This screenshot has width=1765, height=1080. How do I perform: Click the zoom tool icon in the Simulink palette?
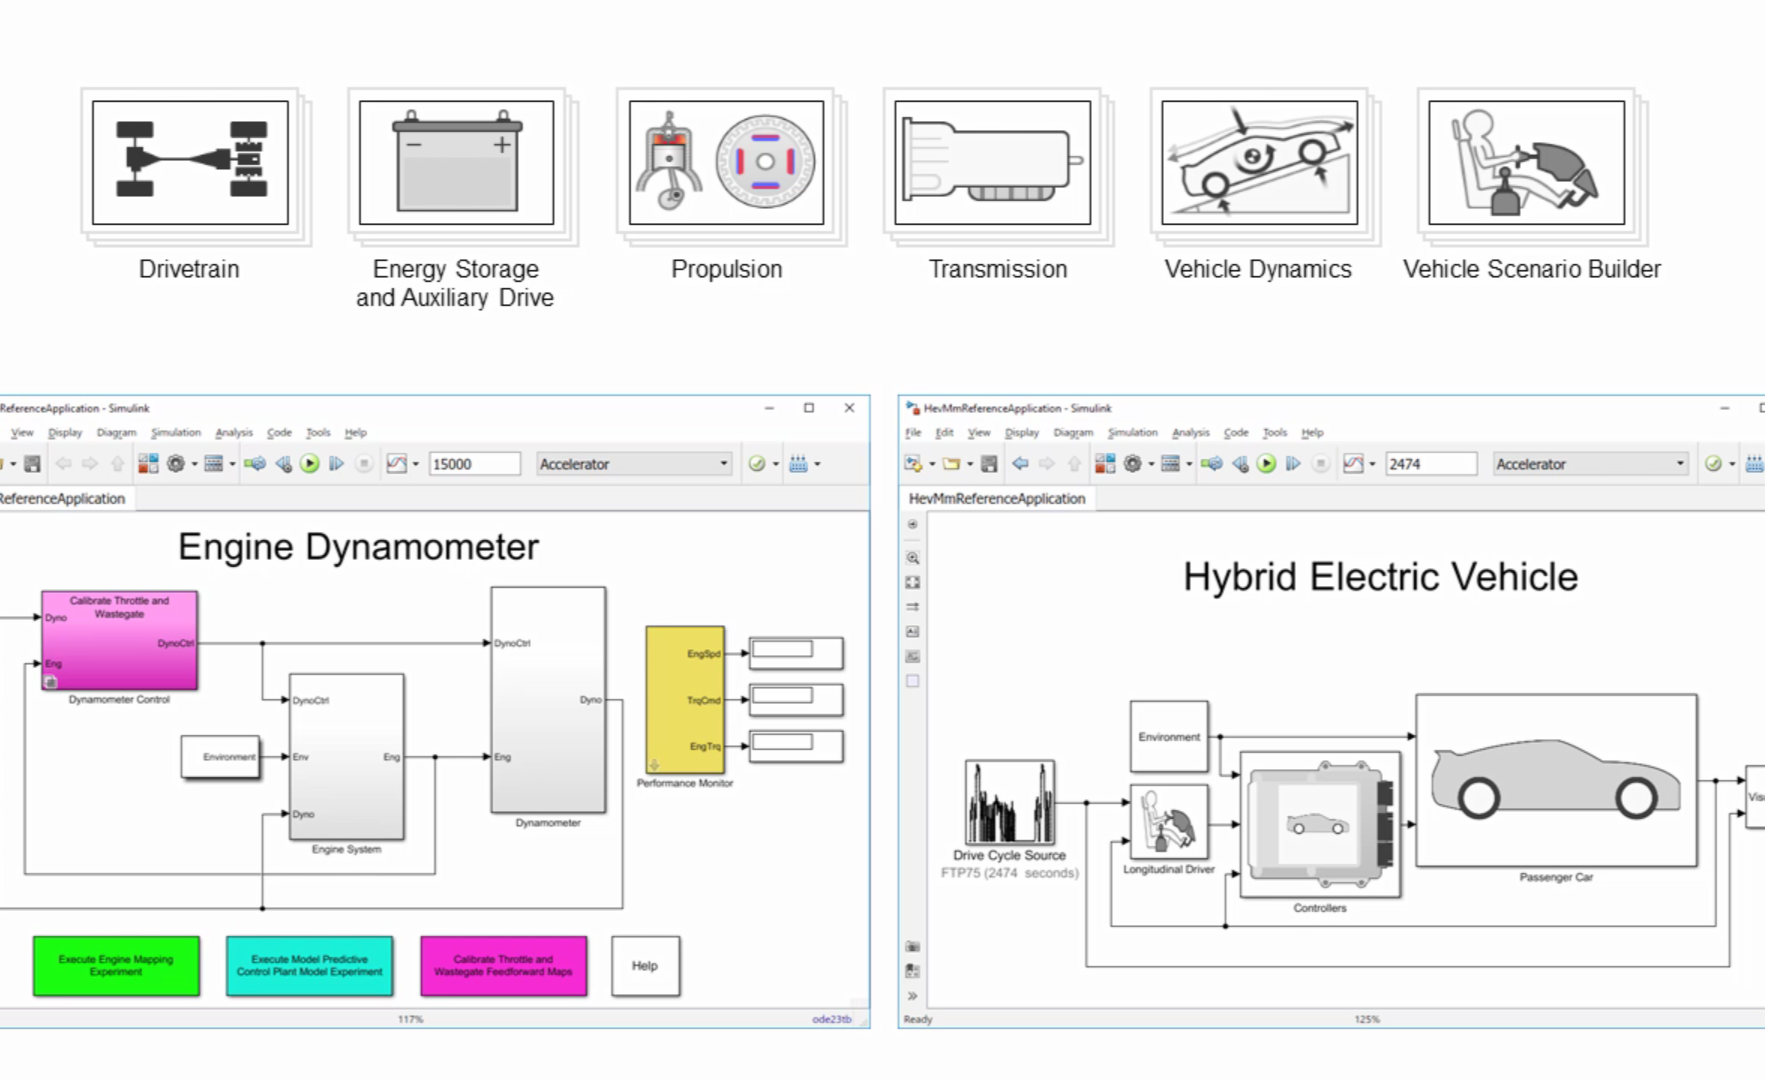[x=913, y=558]
